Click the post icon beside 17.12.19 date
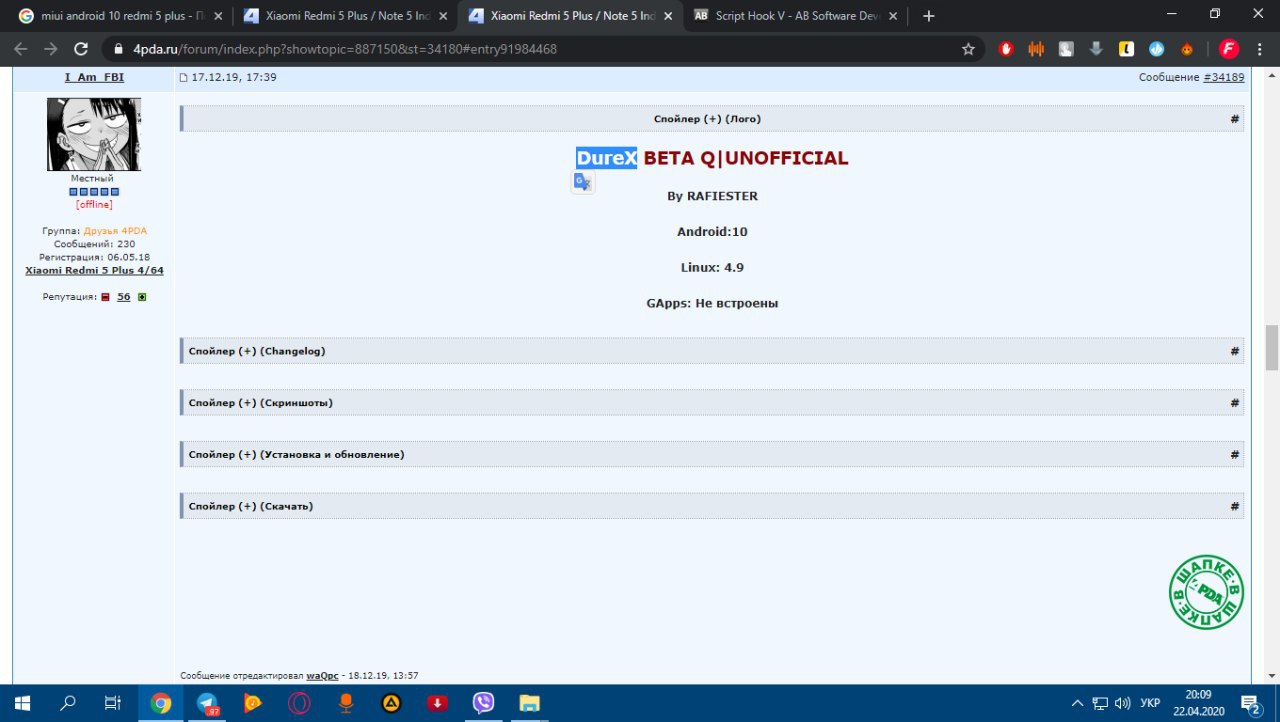Image resolution: width=1280 pixels, height=722 pixels. click(183, 77)
